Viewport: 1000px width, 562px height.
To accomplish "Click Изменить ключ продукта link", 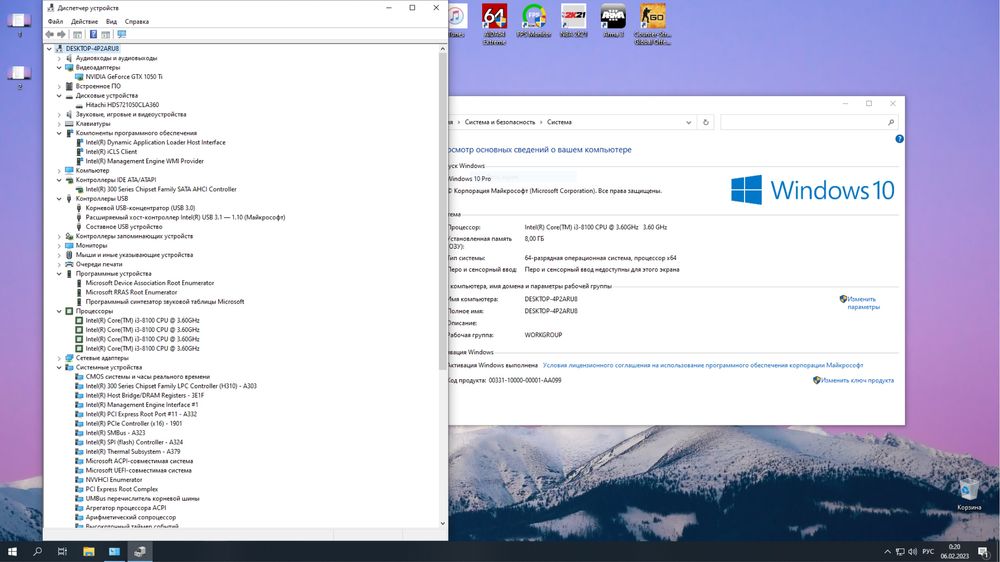I will (857, 380).
